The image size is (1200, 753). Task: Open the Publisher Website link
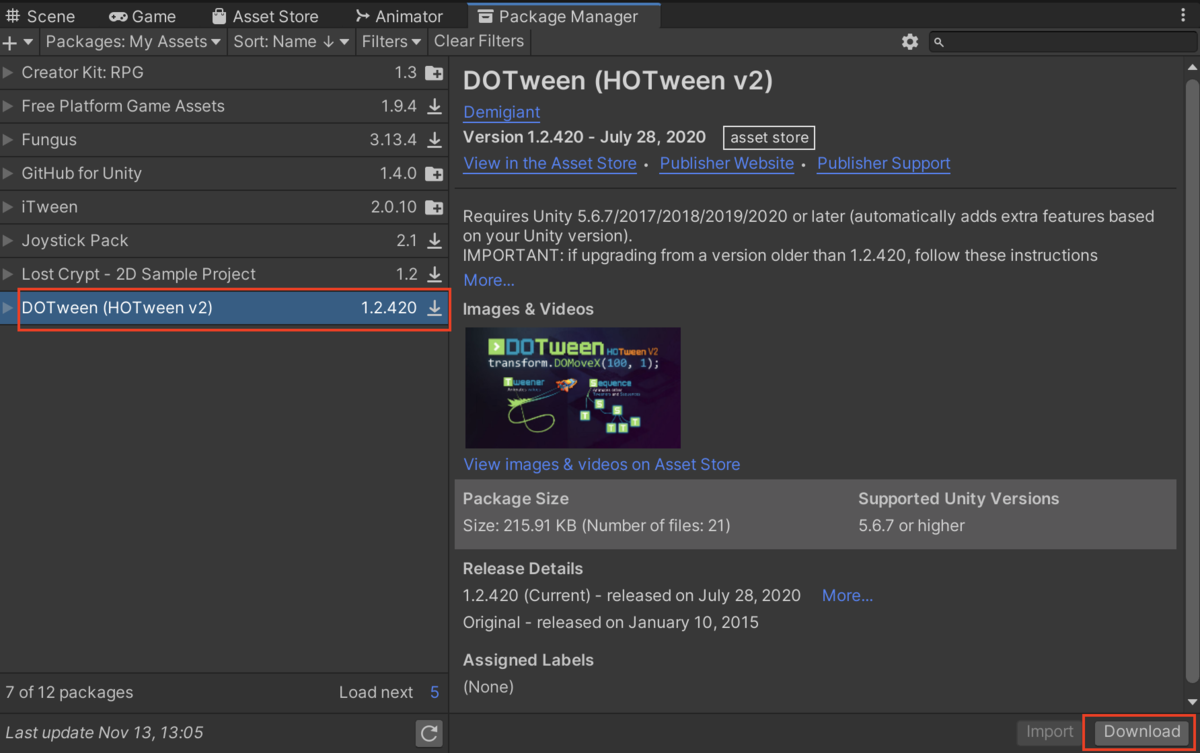(727, 163)
